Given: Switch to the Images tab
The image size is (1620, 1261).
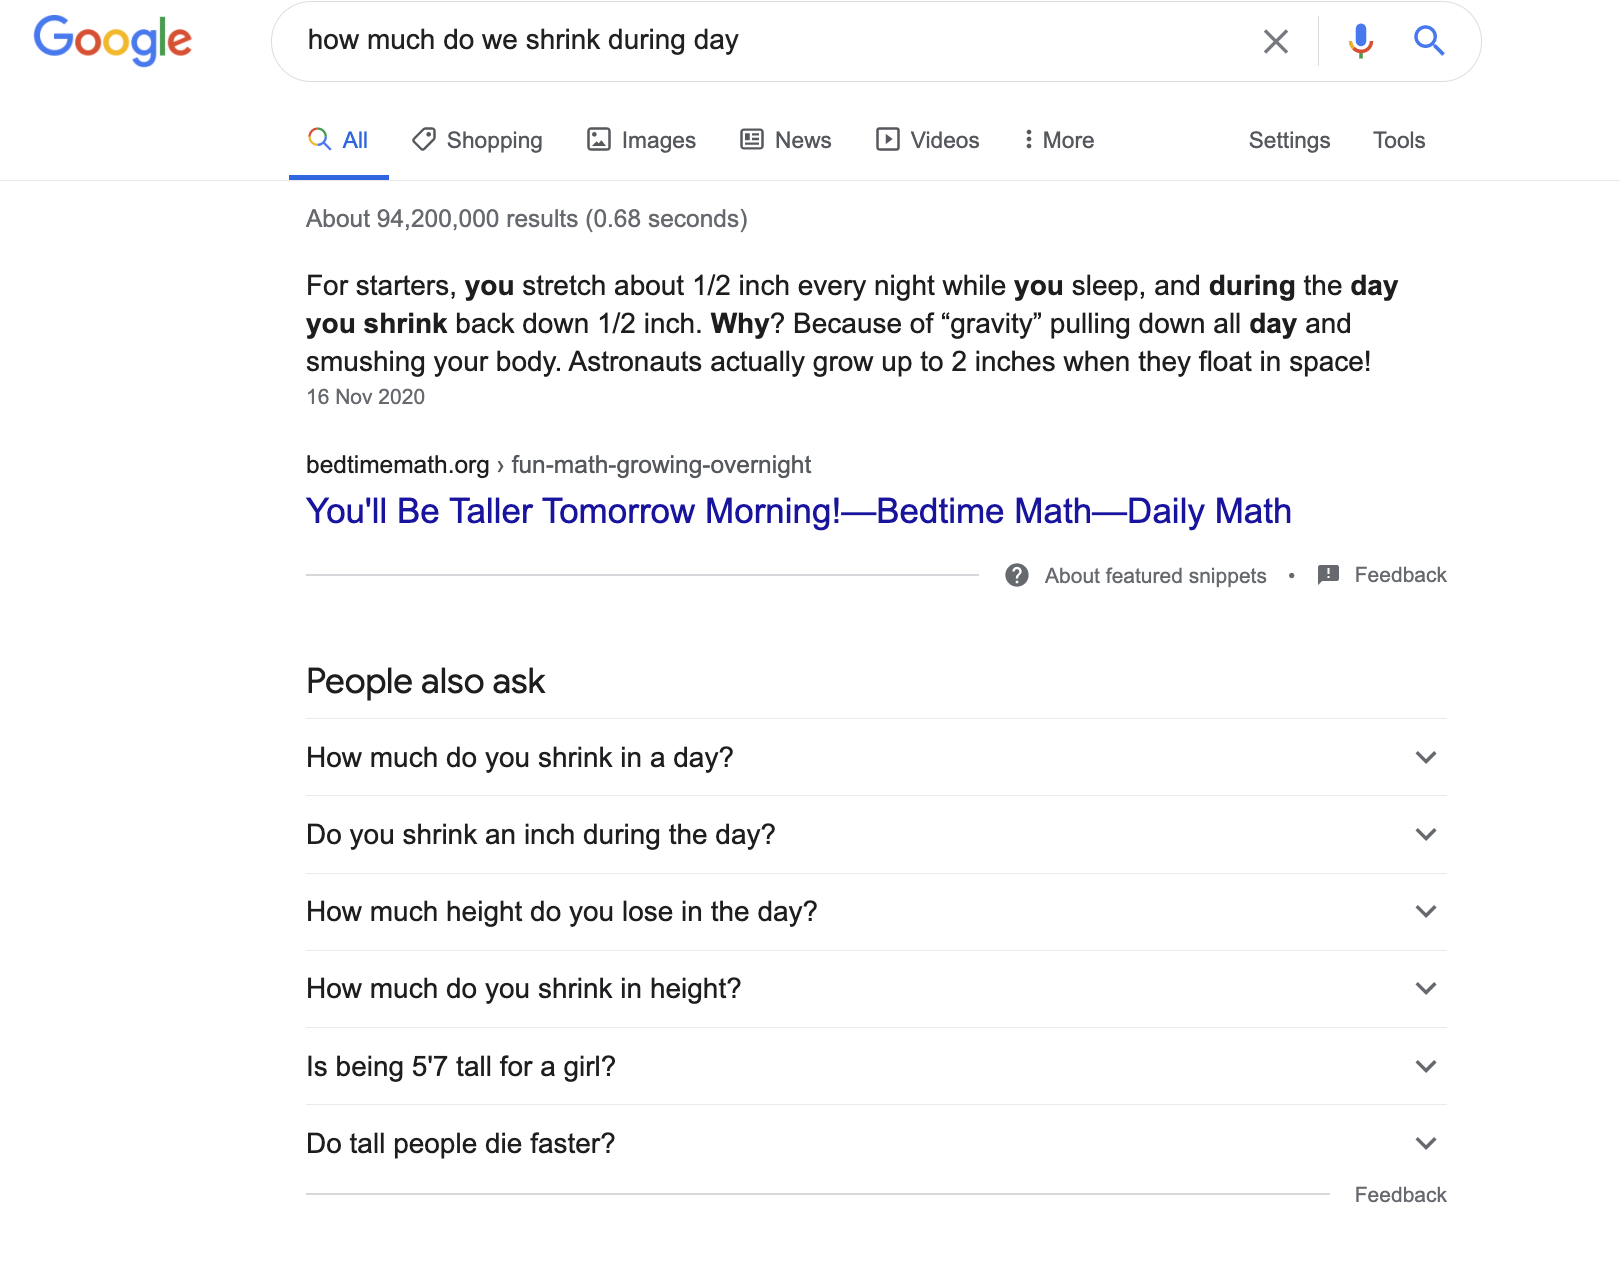Looking at the screenshot, I should point(641,140).
